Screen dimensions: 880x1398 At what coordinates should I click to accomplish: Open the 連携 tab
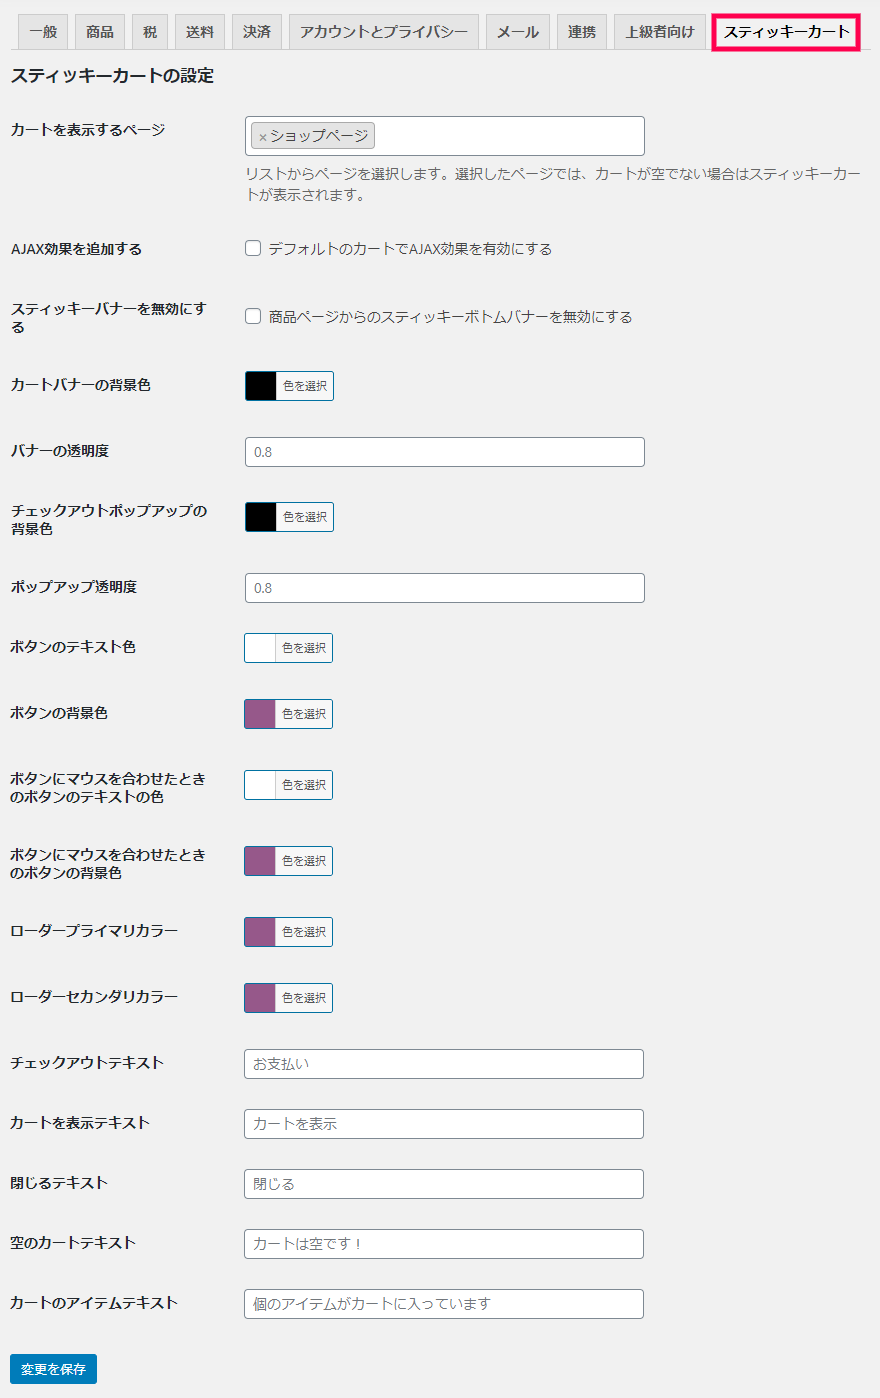coord(582,32)
